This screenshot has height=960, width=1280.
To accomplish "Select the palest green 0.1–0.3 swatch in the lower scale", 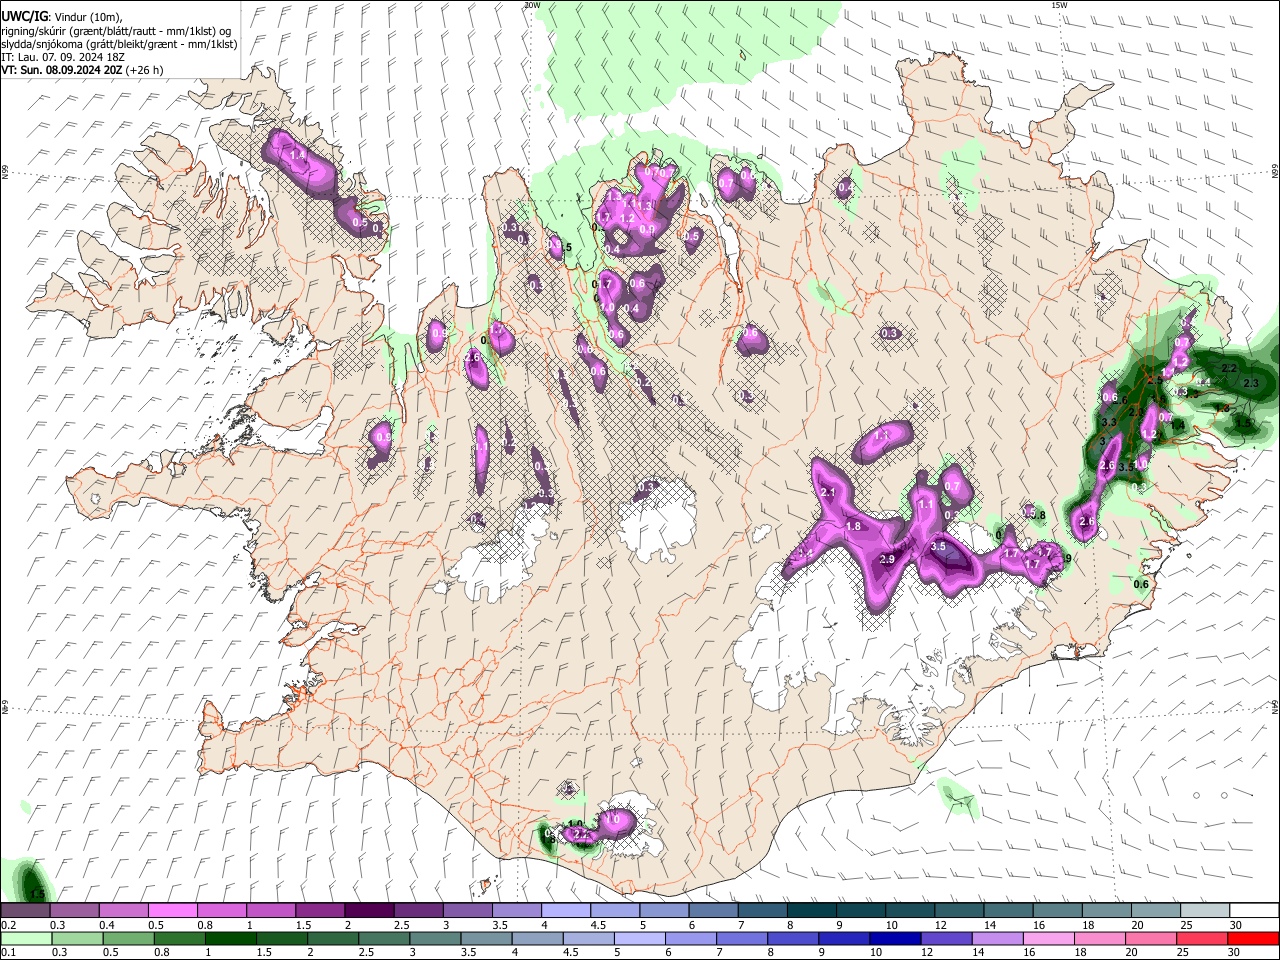I will pyautogui.click(x=25, y=938).
